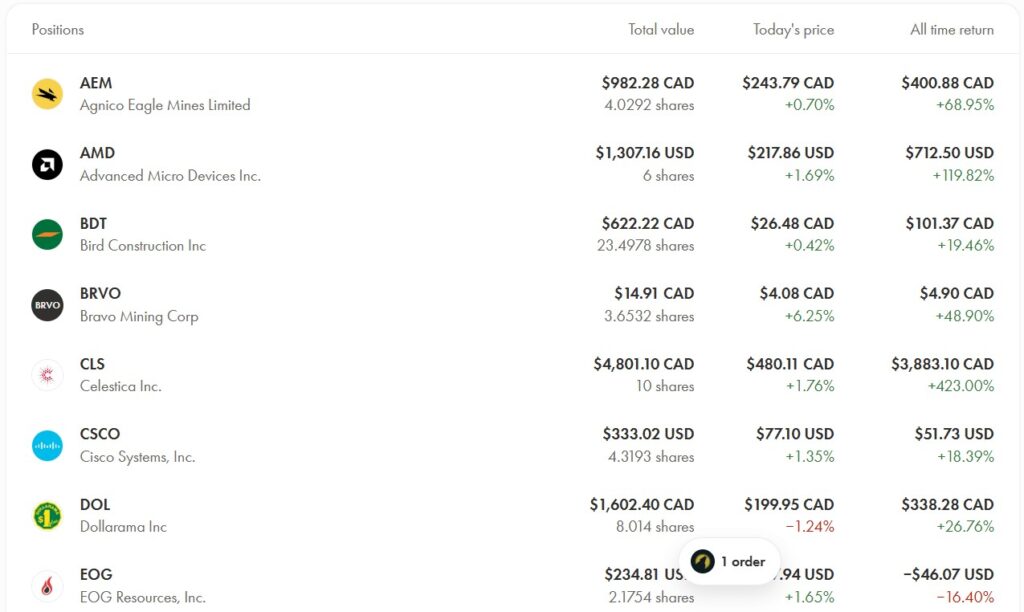Click the Dollarama logo icon
Viewport: 1024px width, 612px height.
(x=47, y=515)
